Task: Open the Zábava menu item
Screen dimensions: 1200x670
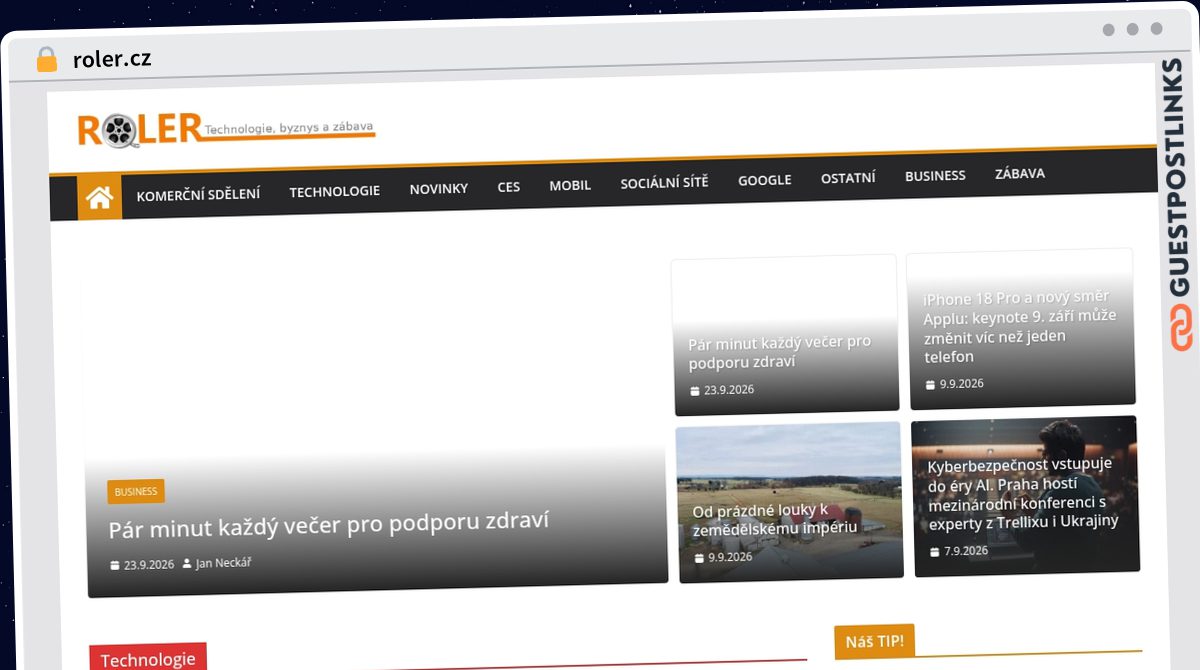Action: [1019, 174]
